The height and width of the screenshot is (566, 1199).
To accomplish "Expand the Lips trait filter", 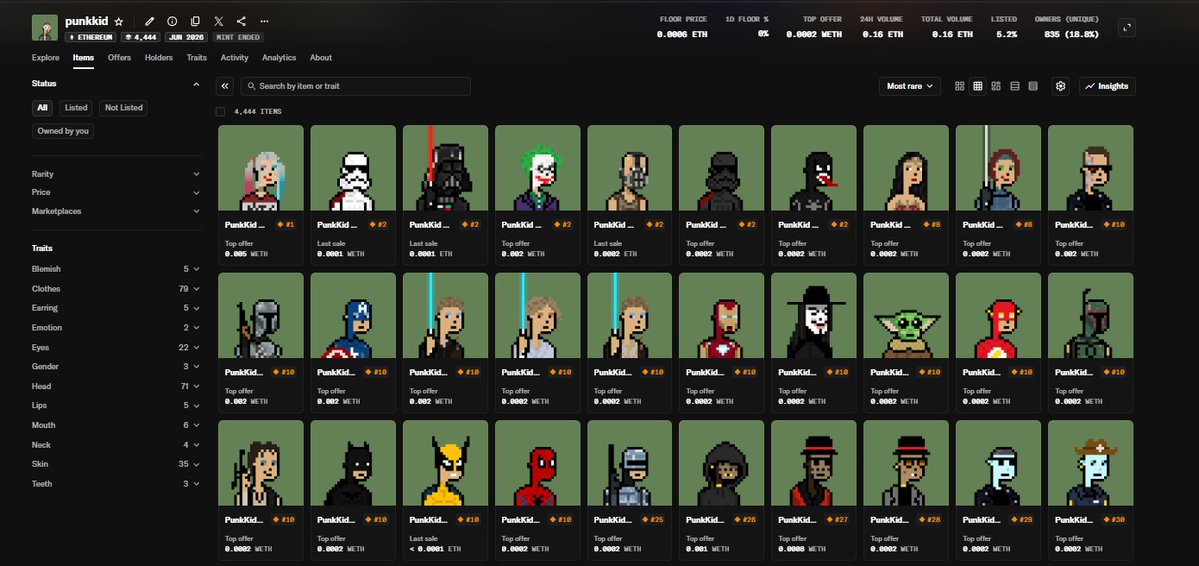I will 116,405.
